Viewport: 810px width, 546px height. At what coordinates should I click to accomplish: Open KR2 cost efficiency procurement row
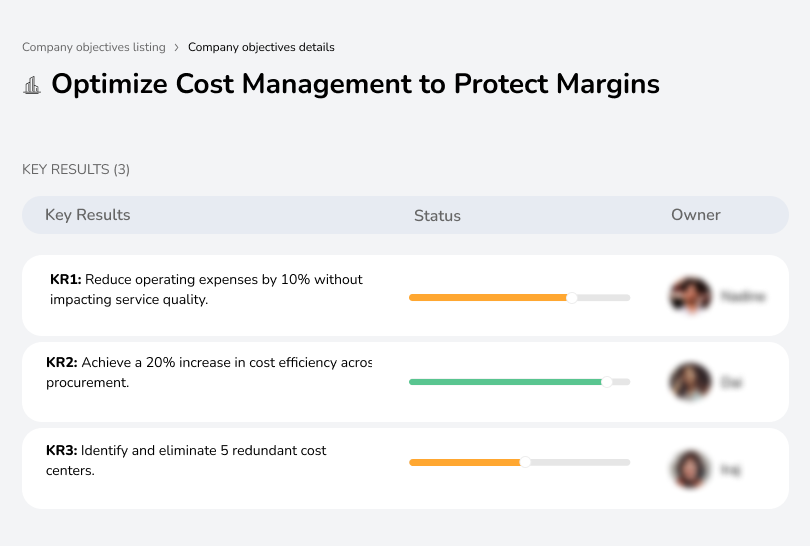tap(405, 382)
